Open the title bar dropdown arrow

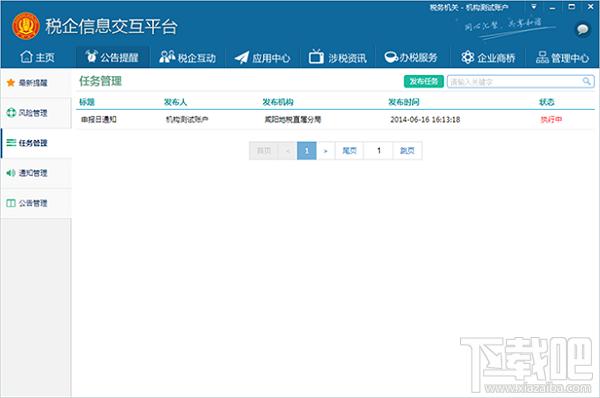coord(534,7)
